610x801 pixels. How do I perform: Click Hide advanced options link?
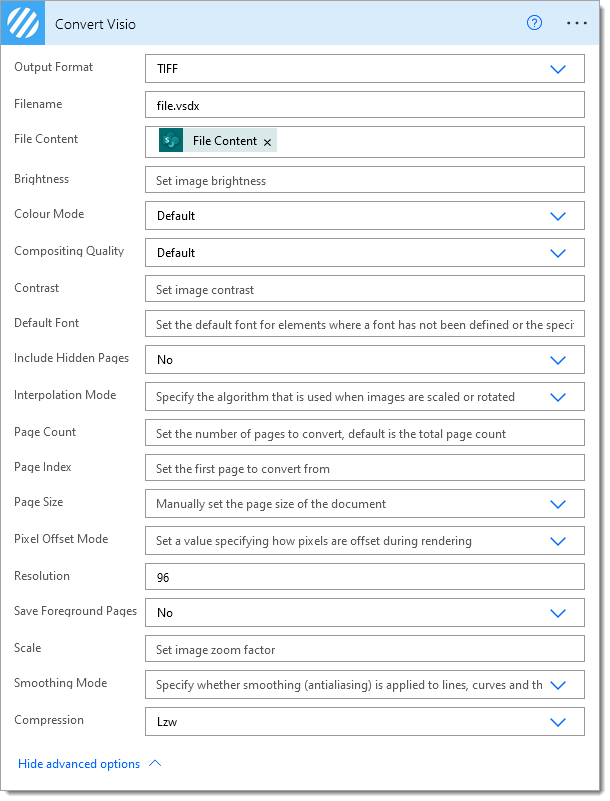coord(79,764)
